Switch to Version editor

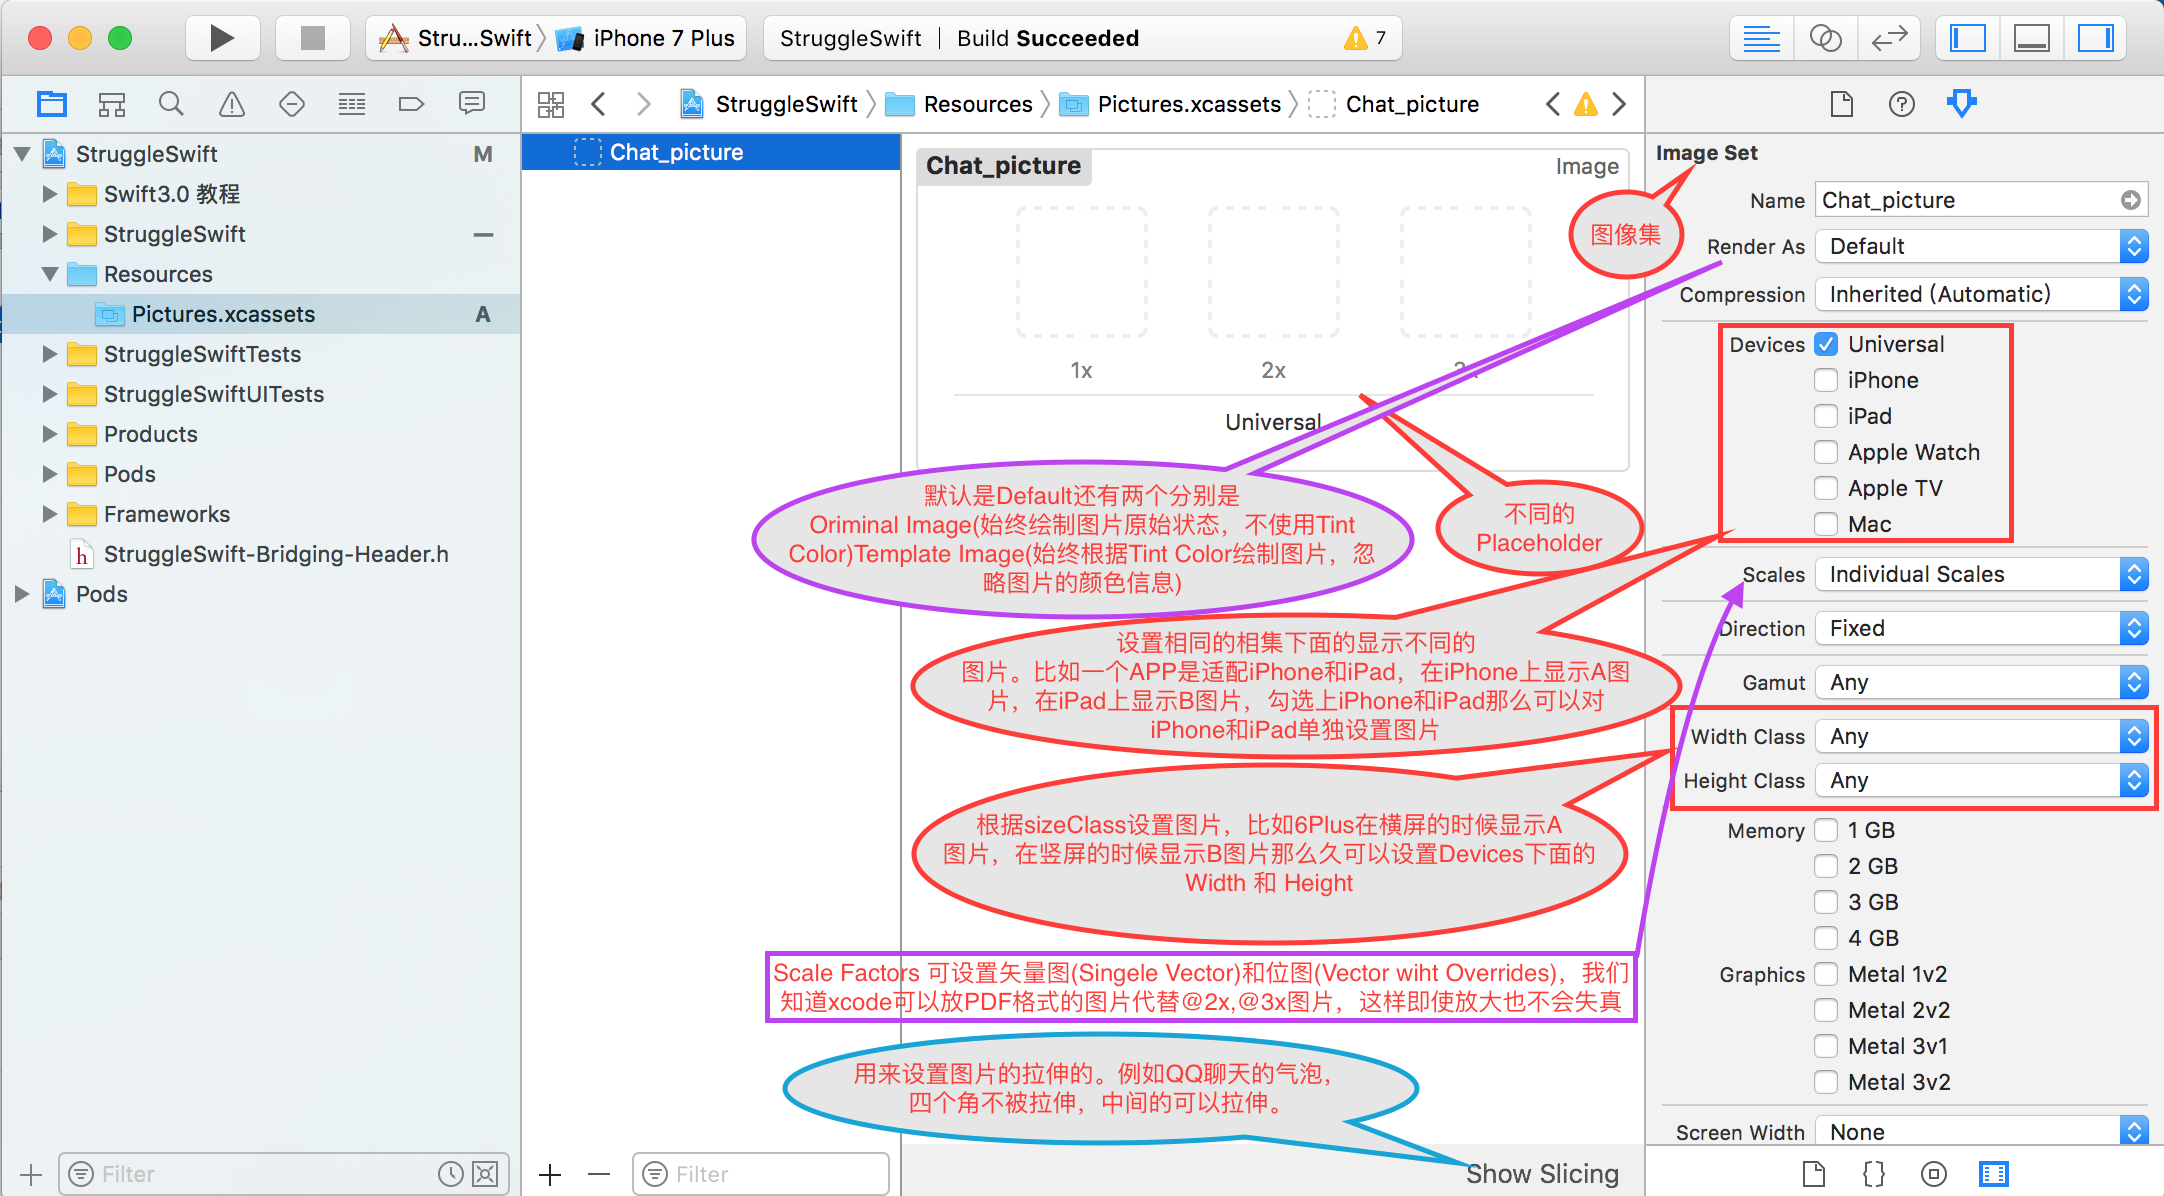coord(1890,38)
